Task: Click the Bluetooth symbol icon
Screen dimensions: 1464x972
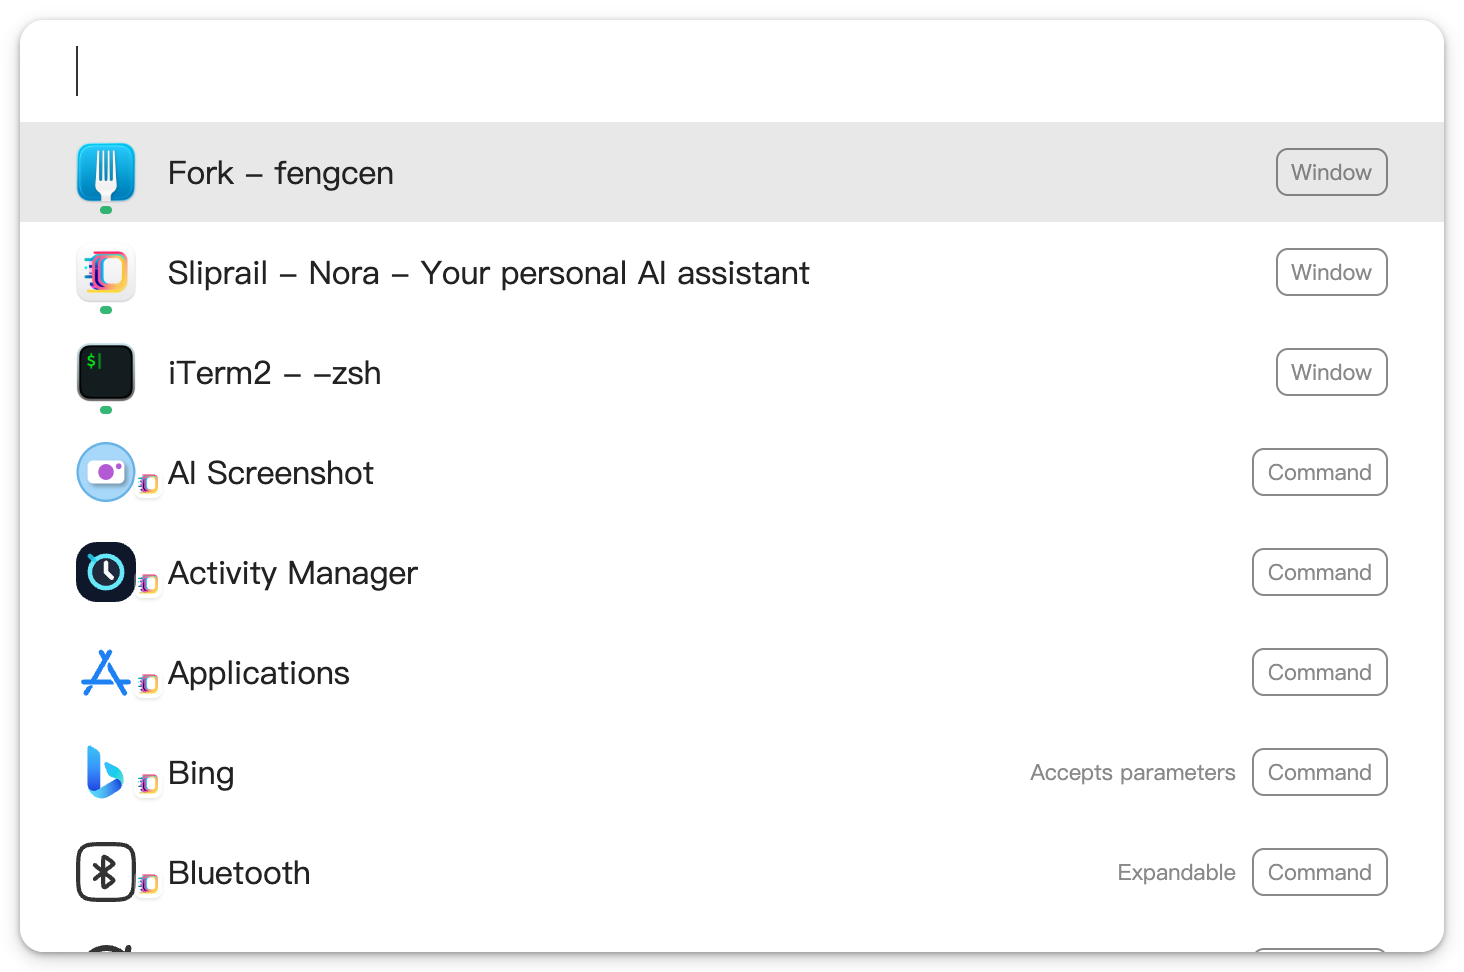Action: click(x=106, y=872)
